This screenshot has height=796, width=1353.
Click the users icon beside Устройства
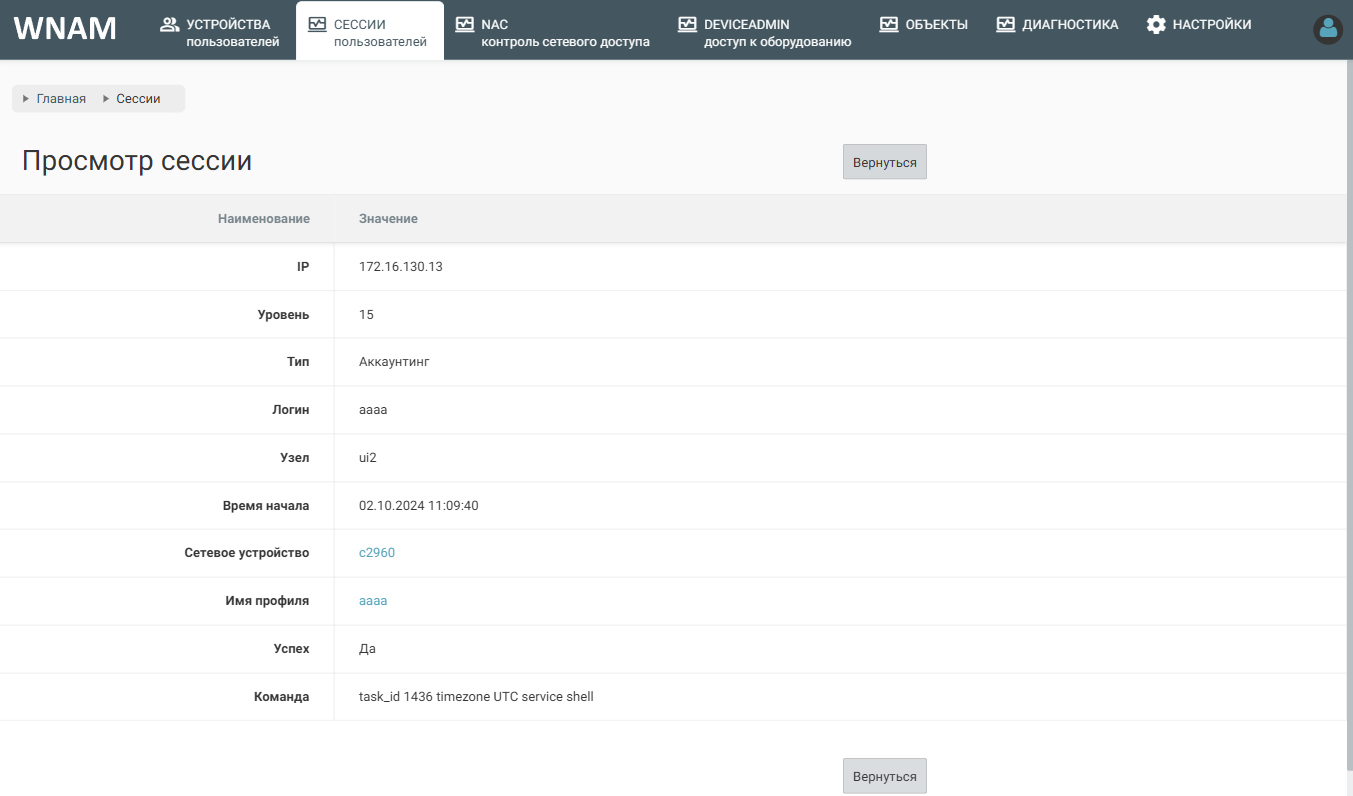click(x=169, y=24)
